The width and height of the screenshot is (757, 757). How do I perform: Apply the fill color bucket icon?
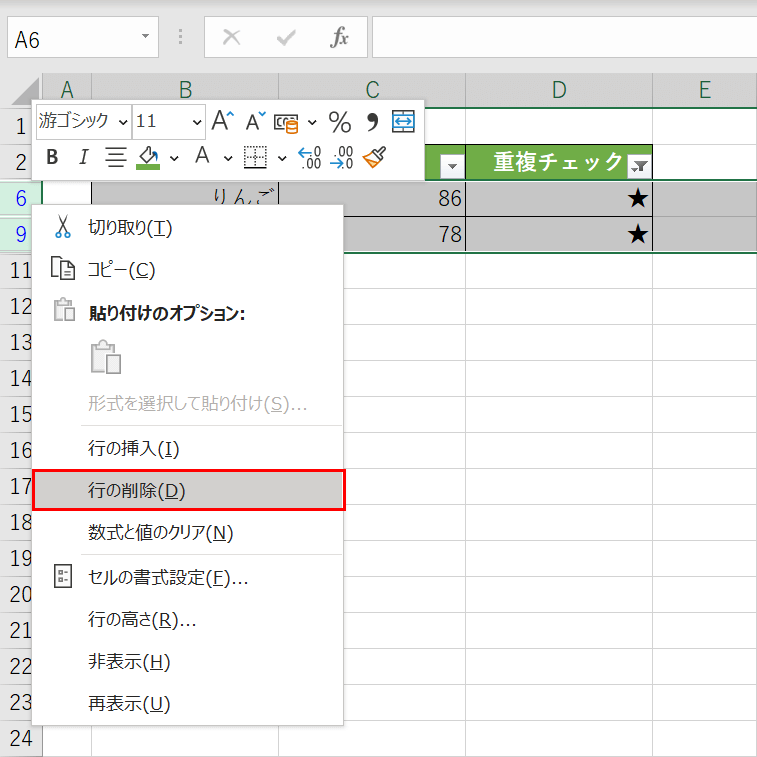[x=149, y=157]
